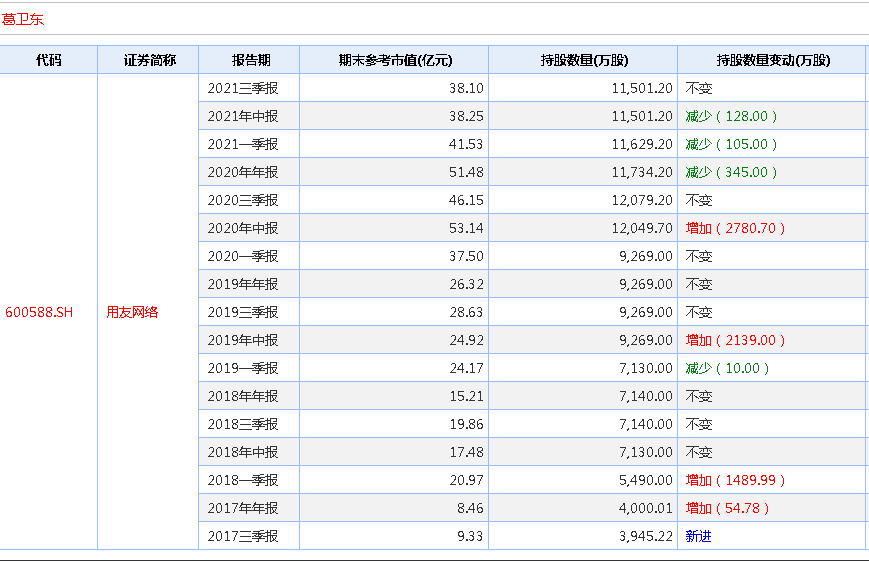Image resolution: width=869 pixels, height=562 pixels.
Task: Select the 2018一季报 report period cell
Action: coord(242,480)
